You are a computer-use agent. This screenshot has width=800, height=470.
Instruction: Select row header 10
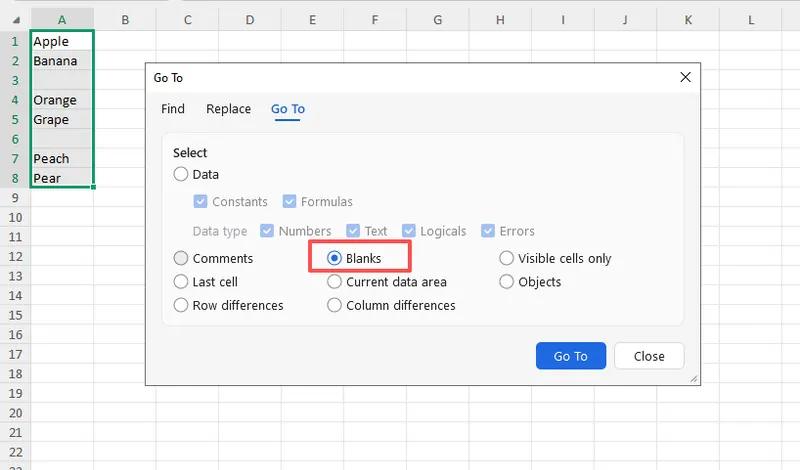tap(14, 217)
